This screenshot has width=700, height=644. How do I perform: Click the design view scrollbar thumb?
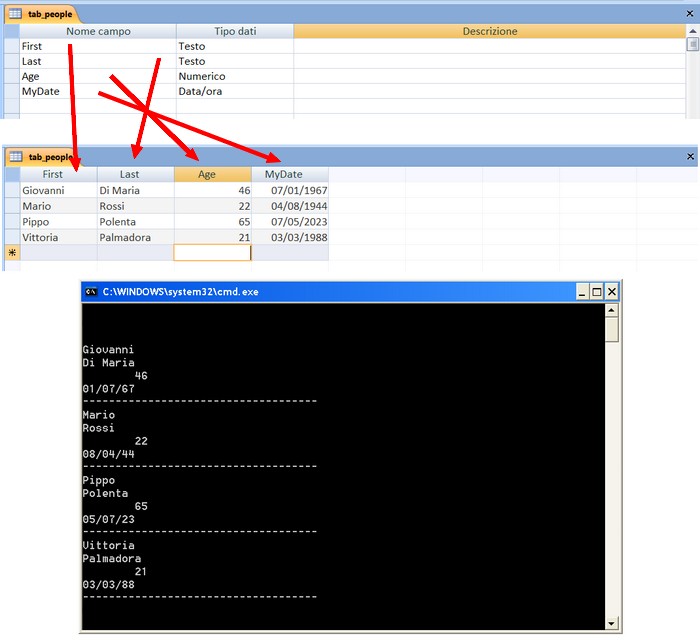pyautogui.click(x=692, y=45)
